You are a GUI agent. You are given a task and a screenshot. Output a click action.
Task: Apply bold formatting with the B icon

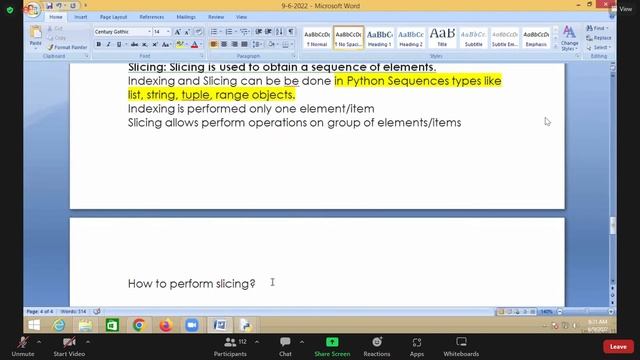(x=98, y=44)
